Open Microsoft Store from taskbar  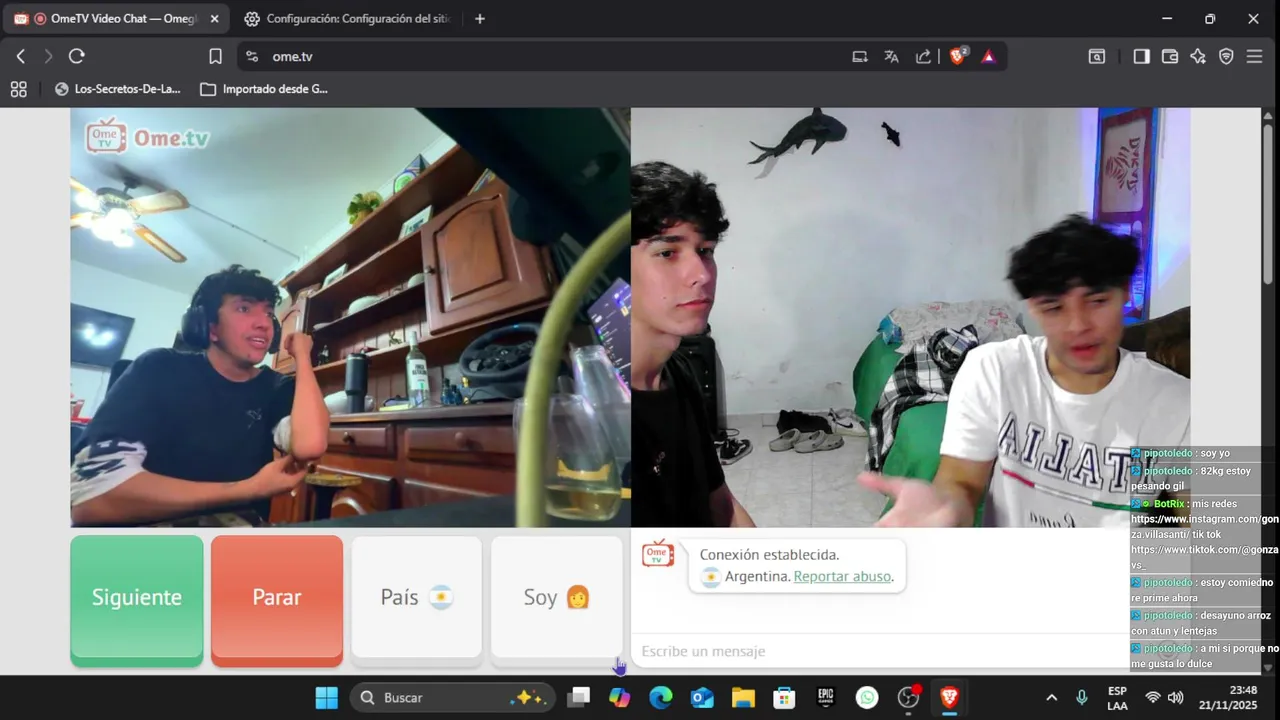pyautogui.click(x=785, y=698)
